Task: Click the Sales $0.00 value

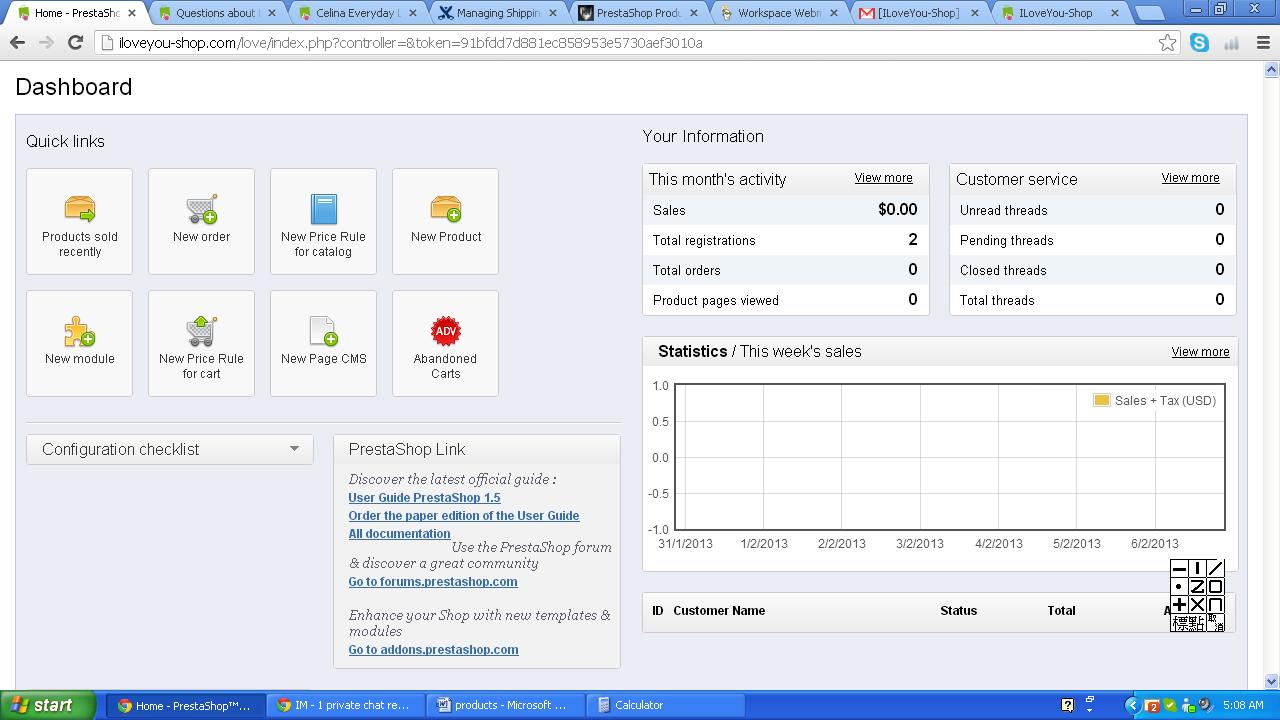Action: (897, 210)
